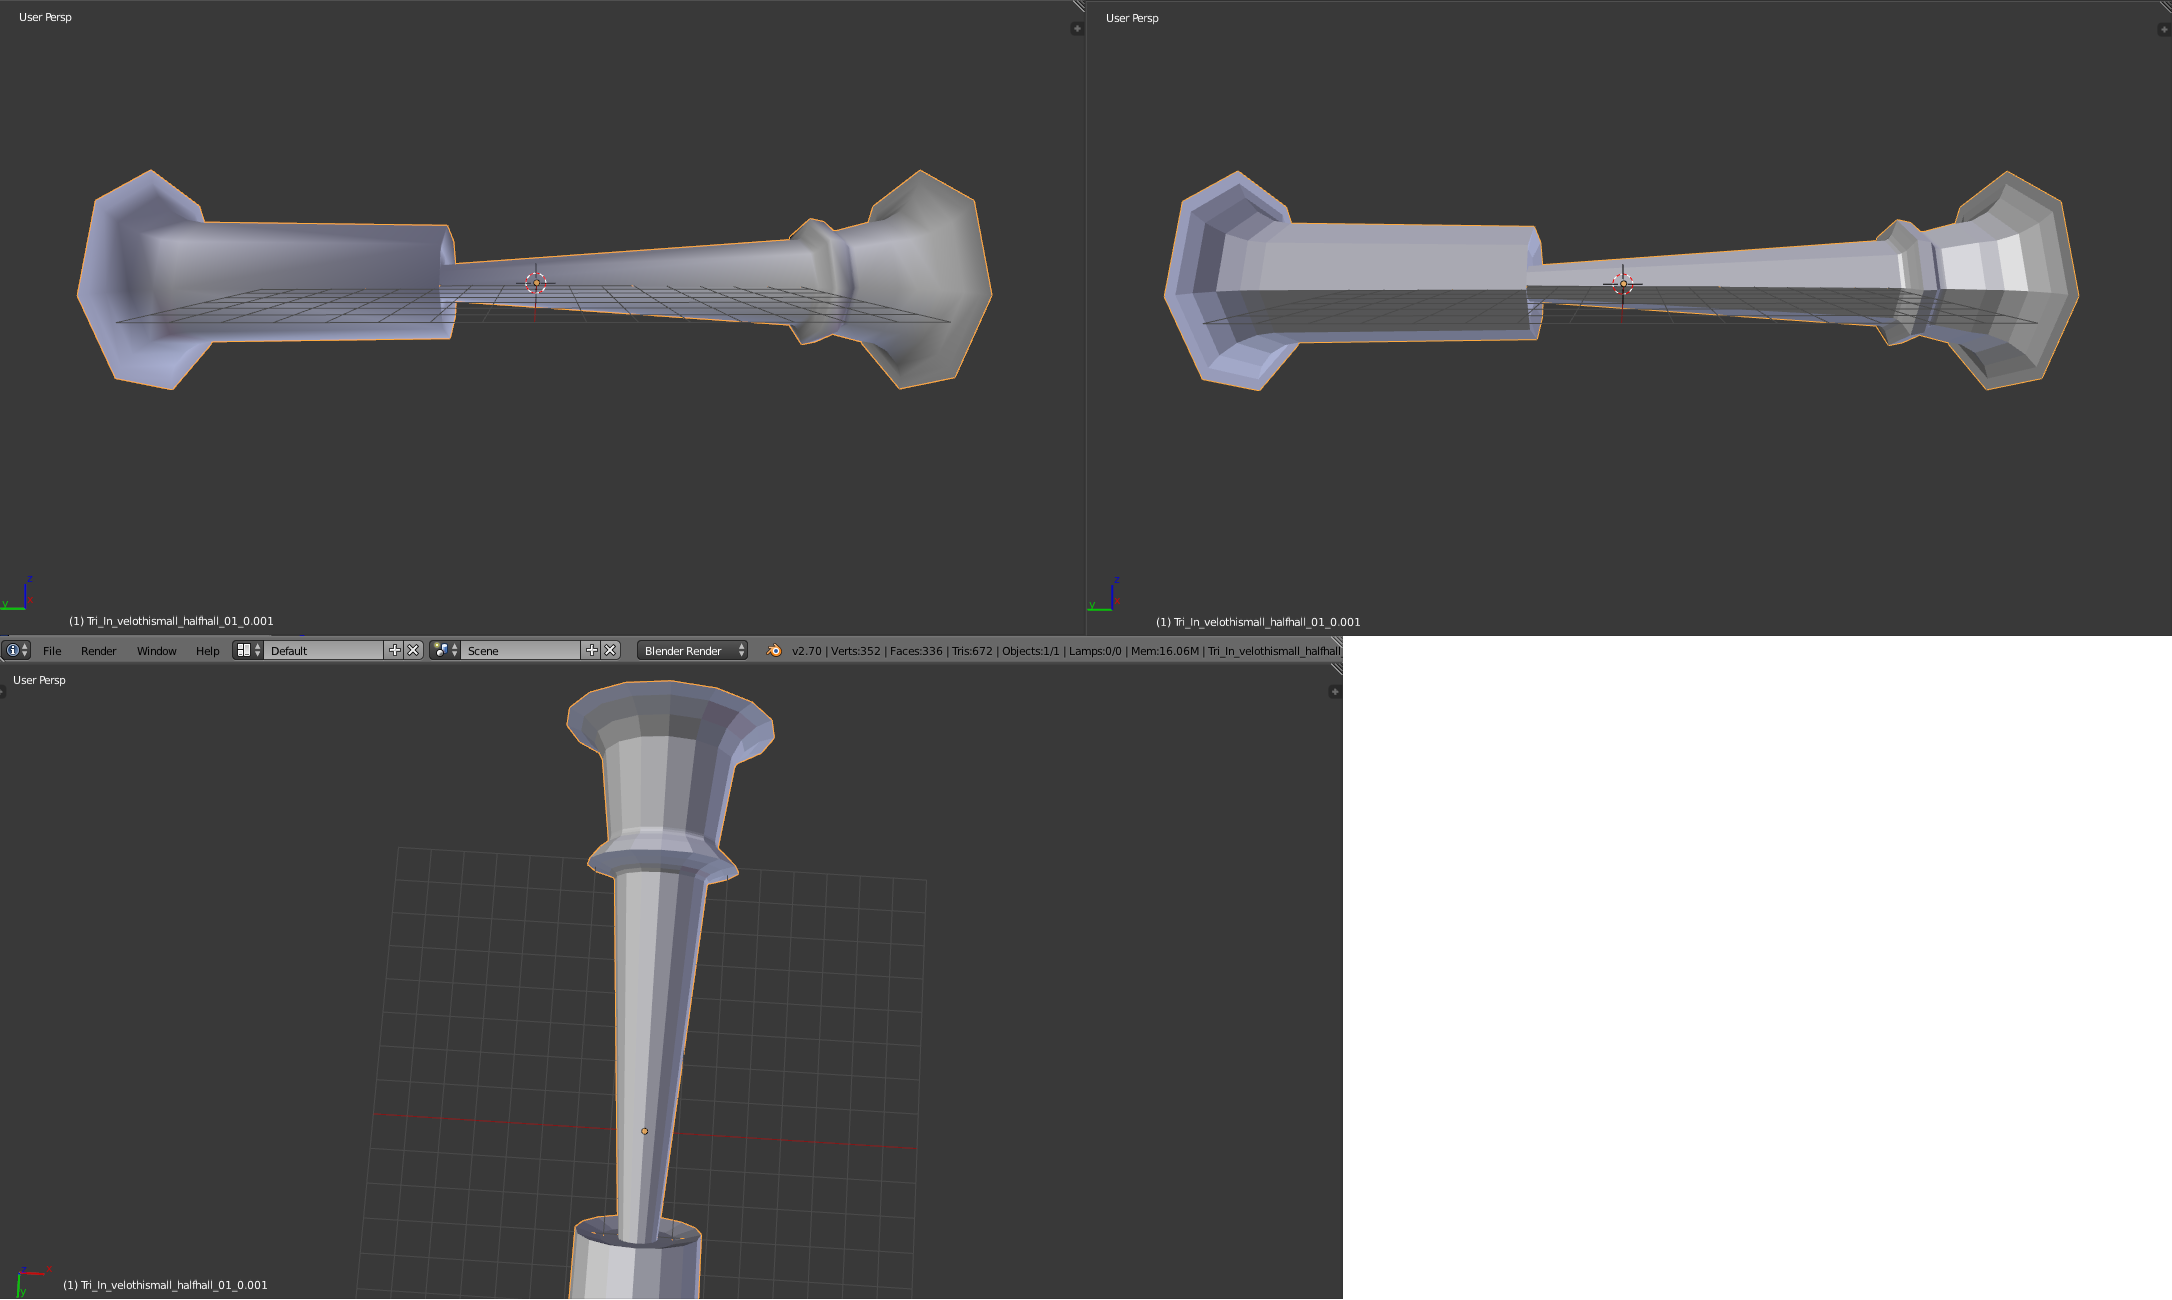Add a new scene with plus icon
The image size is (2172, 1300).
(592, 650)
